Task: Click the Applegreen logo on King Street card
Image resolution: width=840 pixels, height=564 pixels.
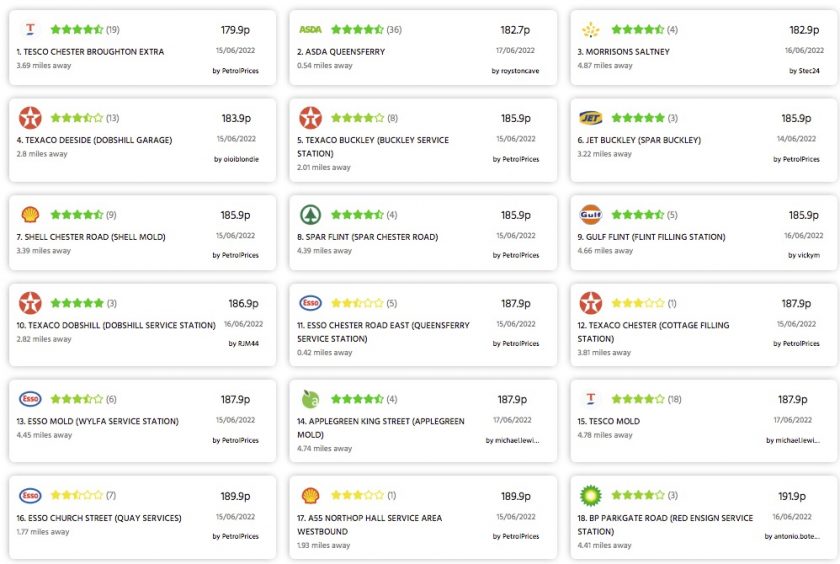Action: [x=310, y=398]
